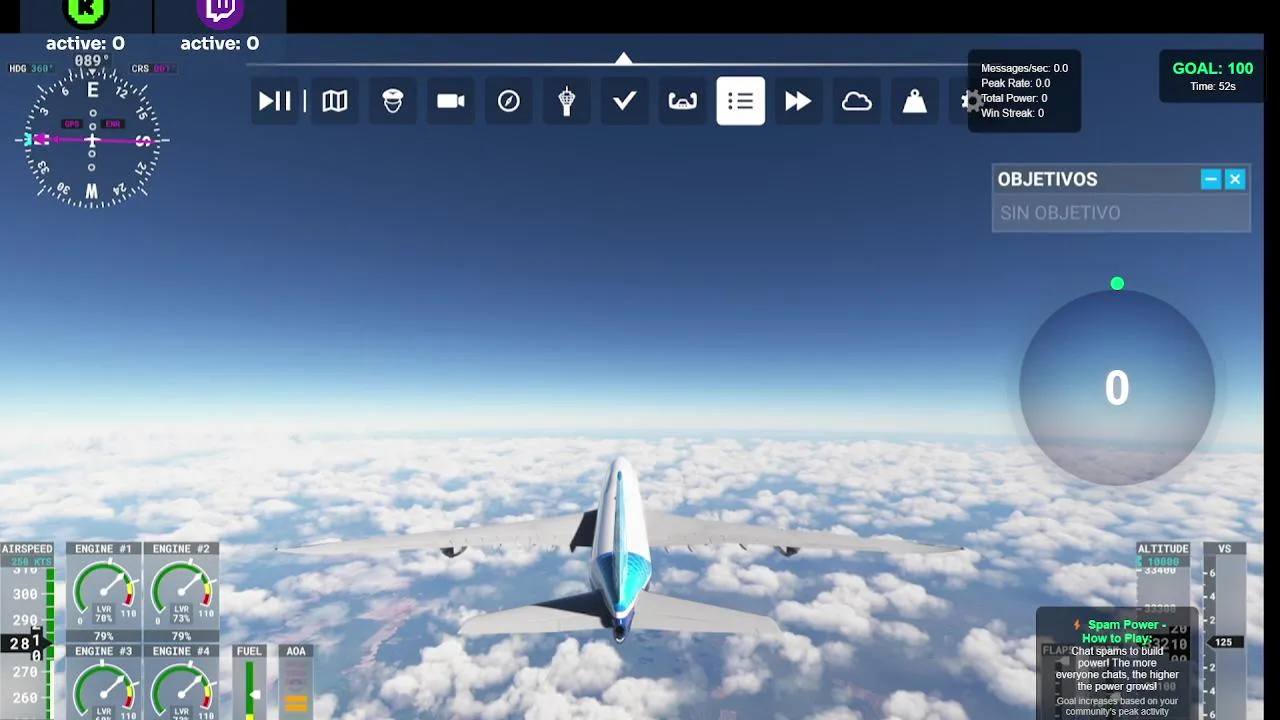The height and width of the screenshot is (720, 1280).
Task: Open the camera toolbar icon
Action: click(451, 101)
